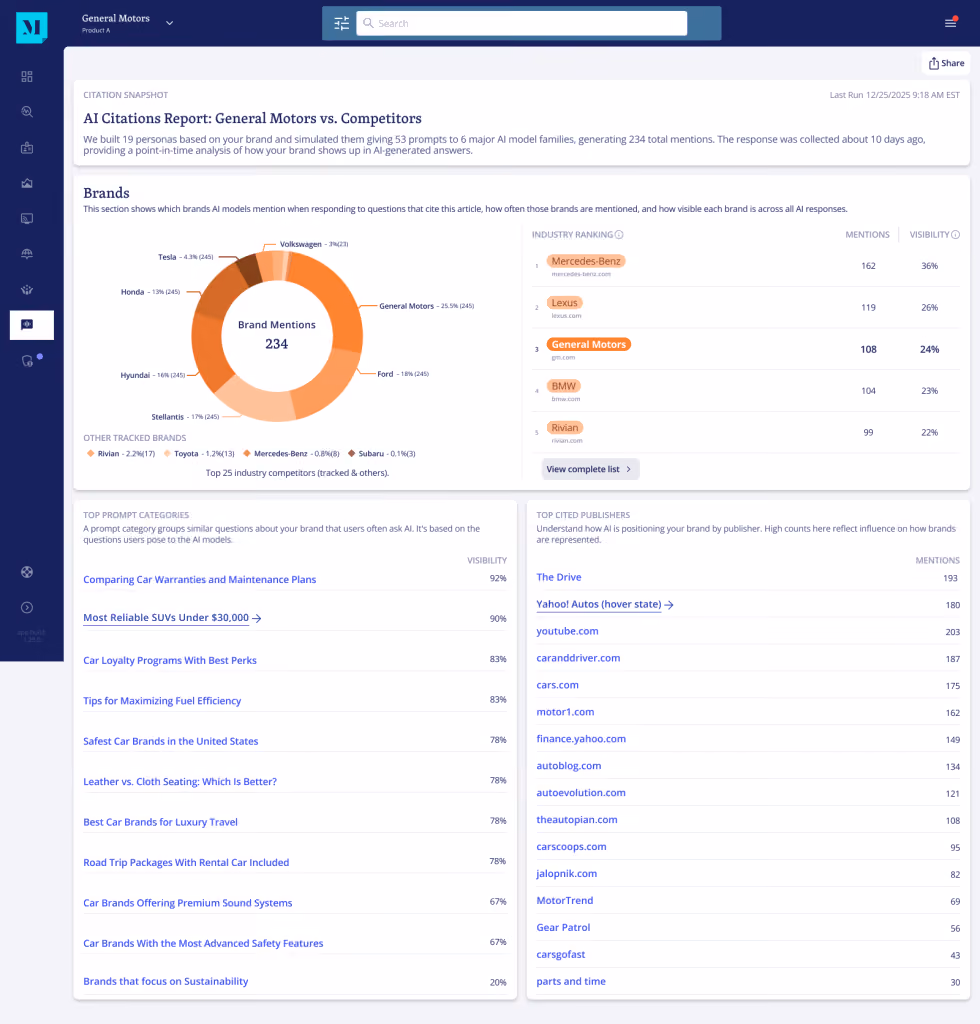This screenshot has height=1024, width=980.
Task: Open the shield icon with notification dot
Action: (x=28, y=360)
